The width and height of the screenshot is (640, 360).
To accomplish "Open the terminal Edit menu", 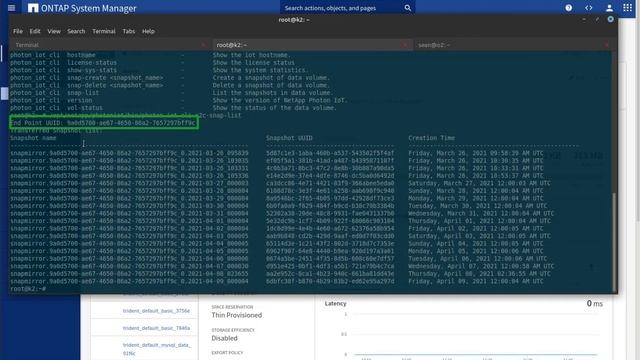I will 35,31.
